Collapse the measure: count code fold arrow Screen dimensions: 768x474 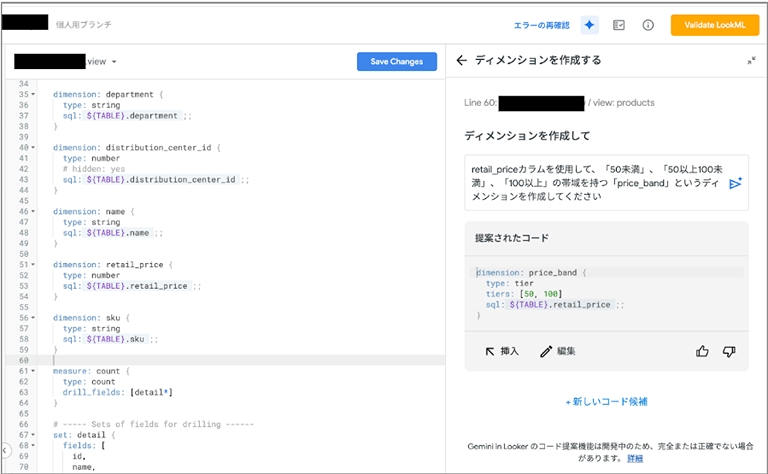pos(33,371)
